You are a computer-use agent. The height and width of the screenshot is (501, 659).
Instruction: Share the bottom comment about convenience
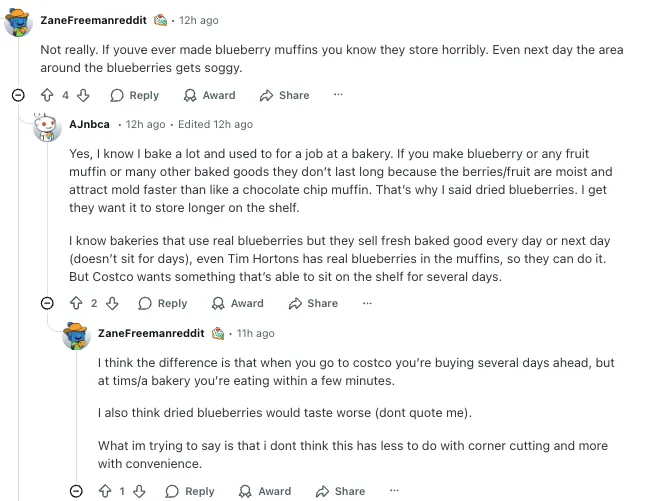340,491
